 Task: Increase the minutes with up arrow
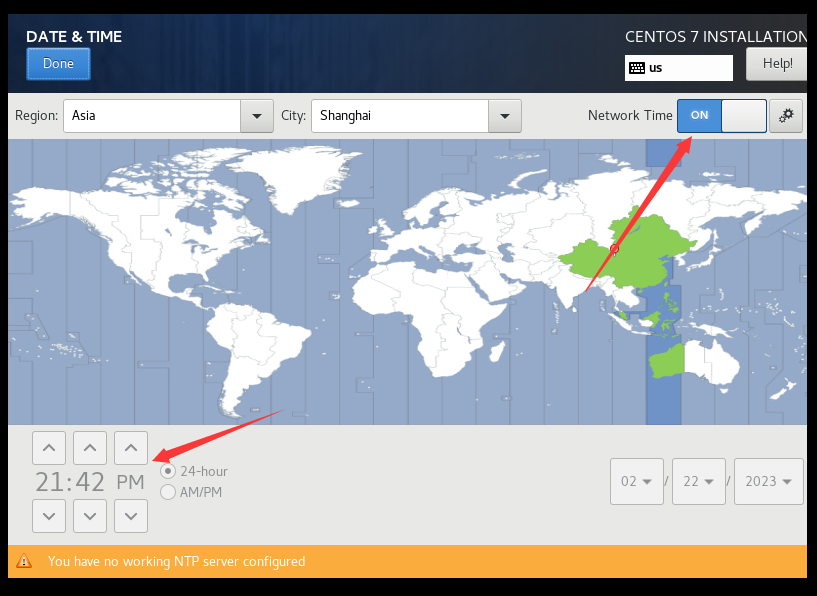(90, 448)
